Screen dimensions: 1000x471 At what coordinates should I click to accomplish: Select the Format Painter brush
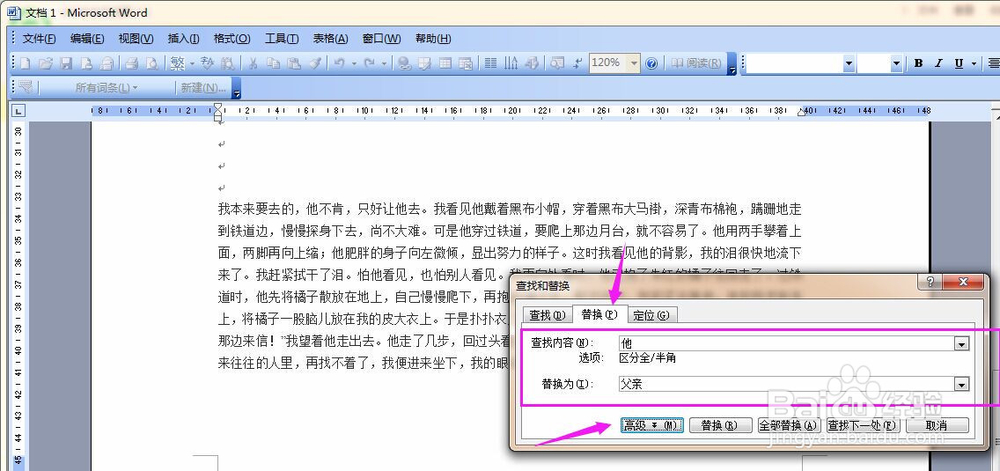[314, 63]
